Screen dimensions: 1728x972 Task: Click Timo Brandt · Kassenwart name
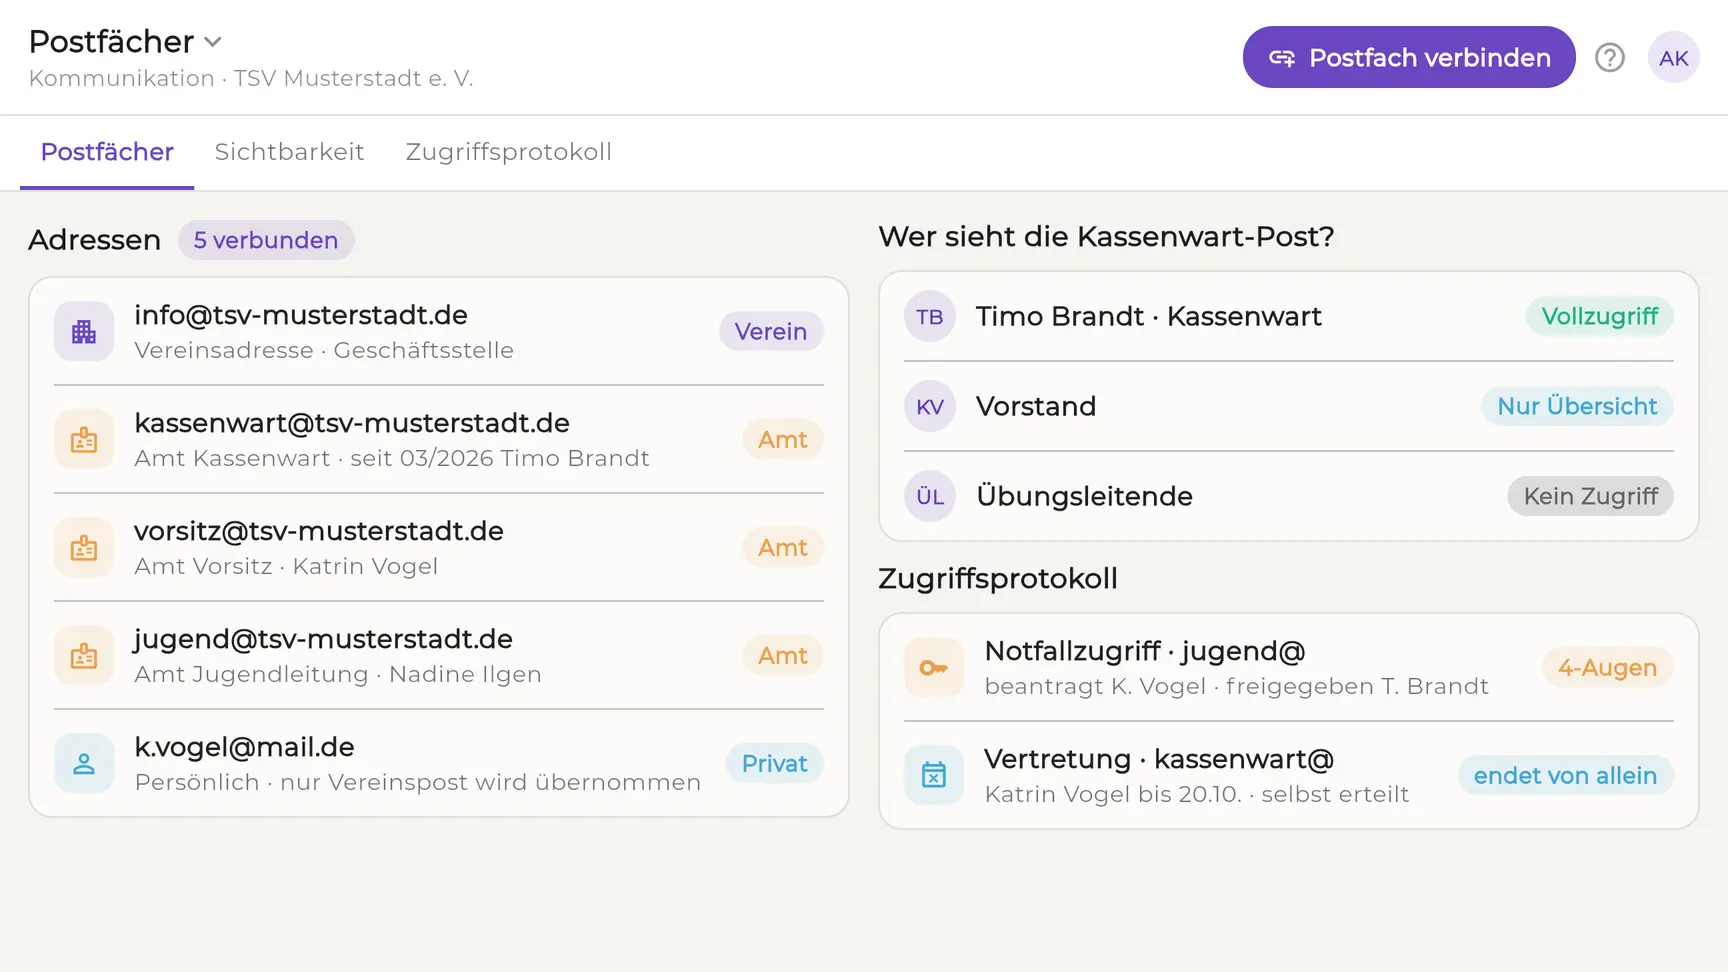[1149, 316]
